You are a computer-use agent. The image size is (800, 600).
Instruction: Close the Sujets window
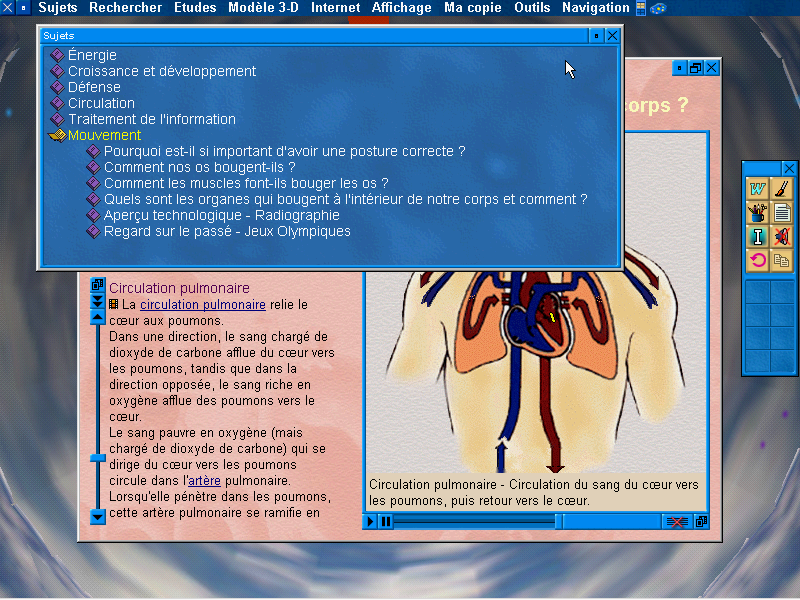[612, 36]
